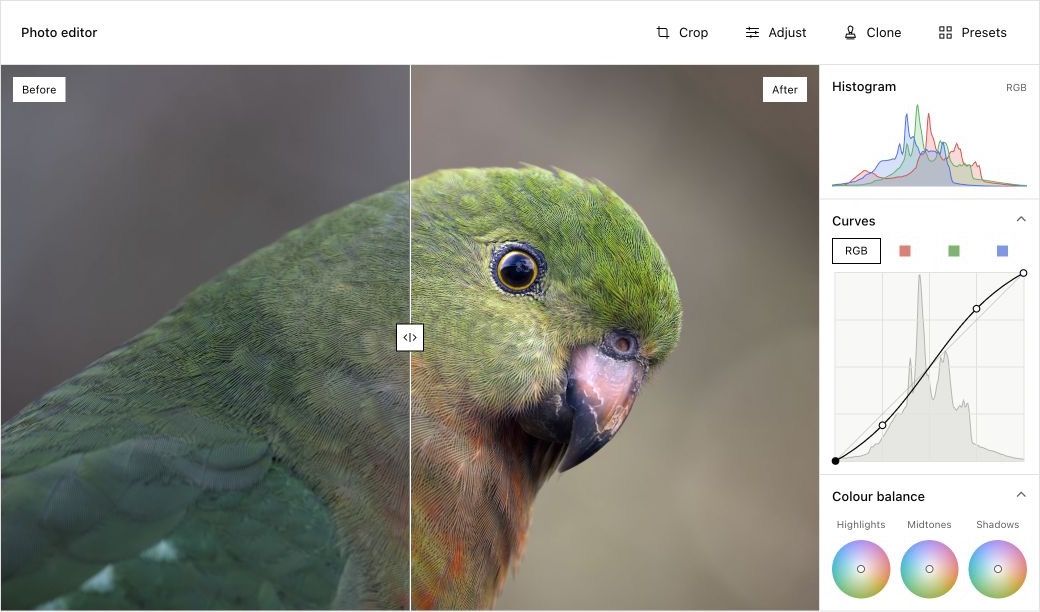
Task: Click the Midtones label
Action: pos(929,524)
